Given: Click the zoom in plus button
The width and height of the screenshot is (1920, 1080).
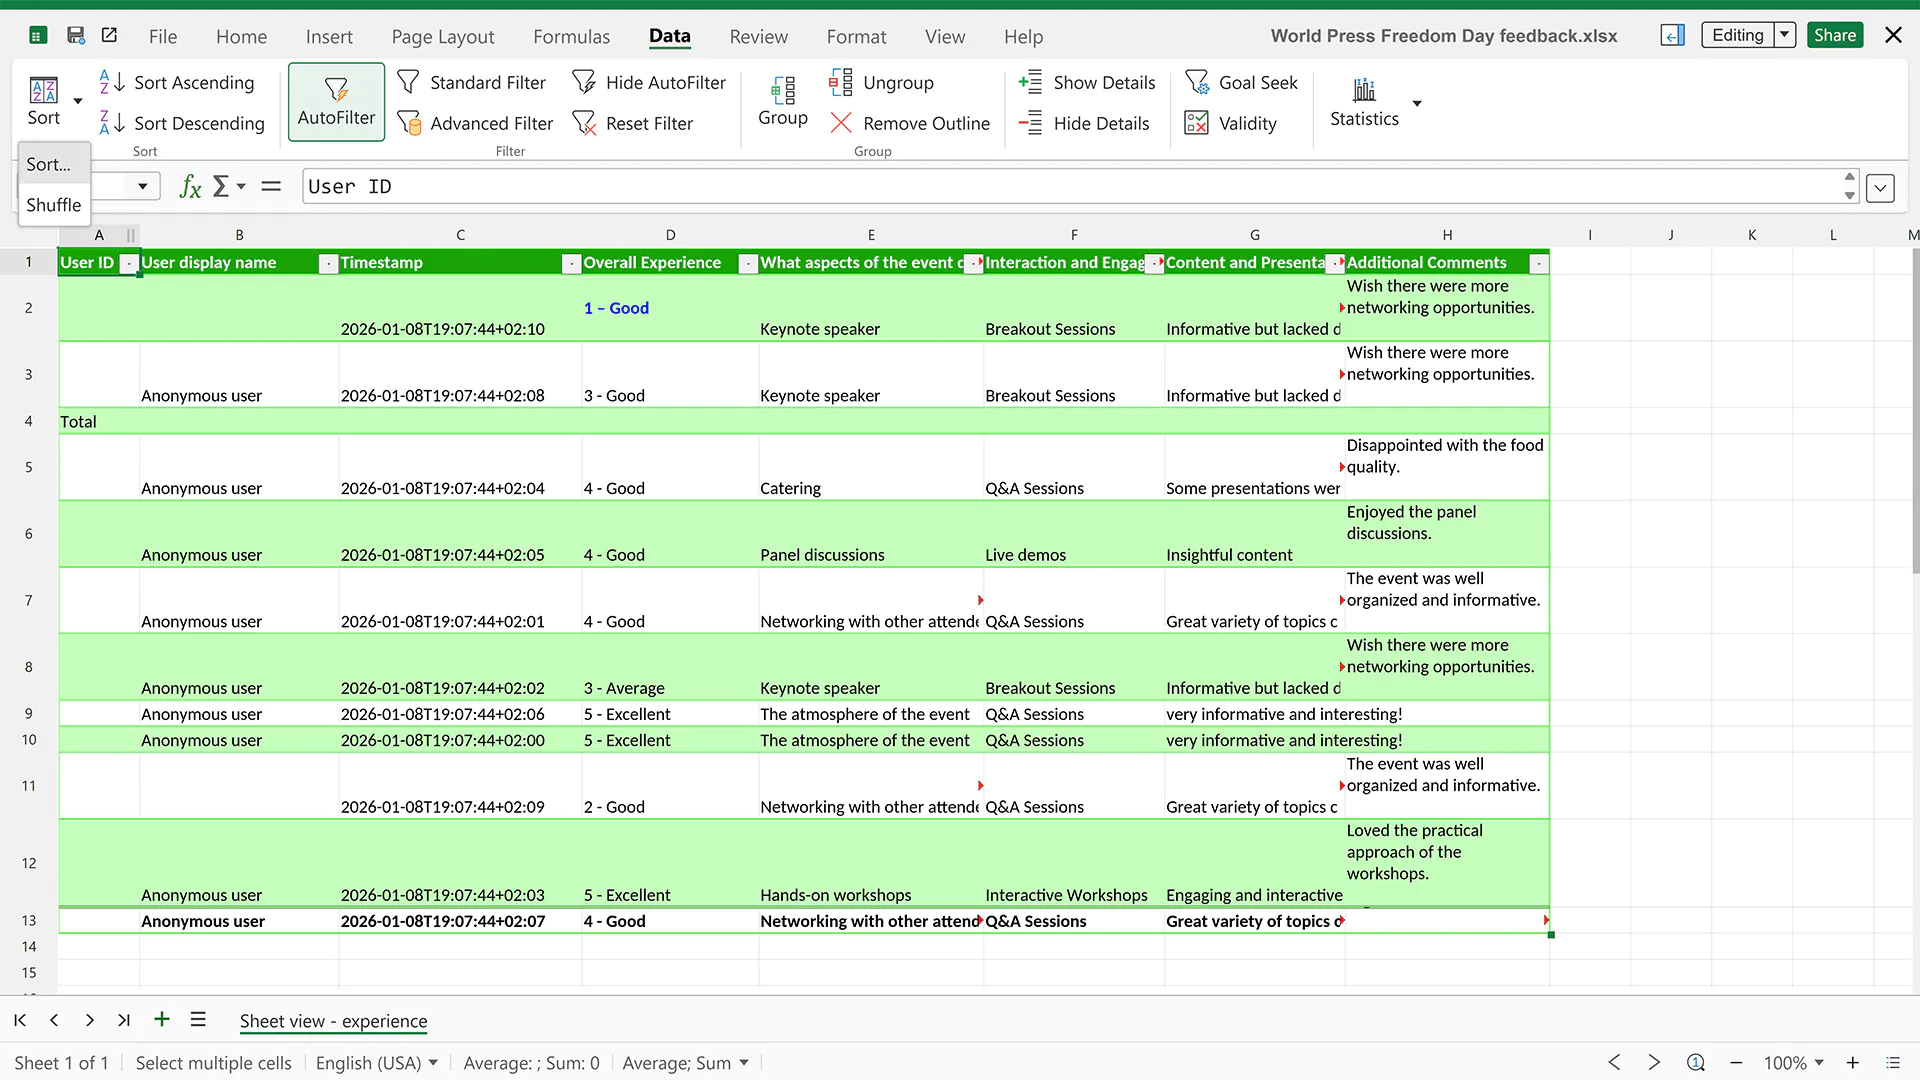Looking at the screenshot, I should (x=1852, y=1063).
